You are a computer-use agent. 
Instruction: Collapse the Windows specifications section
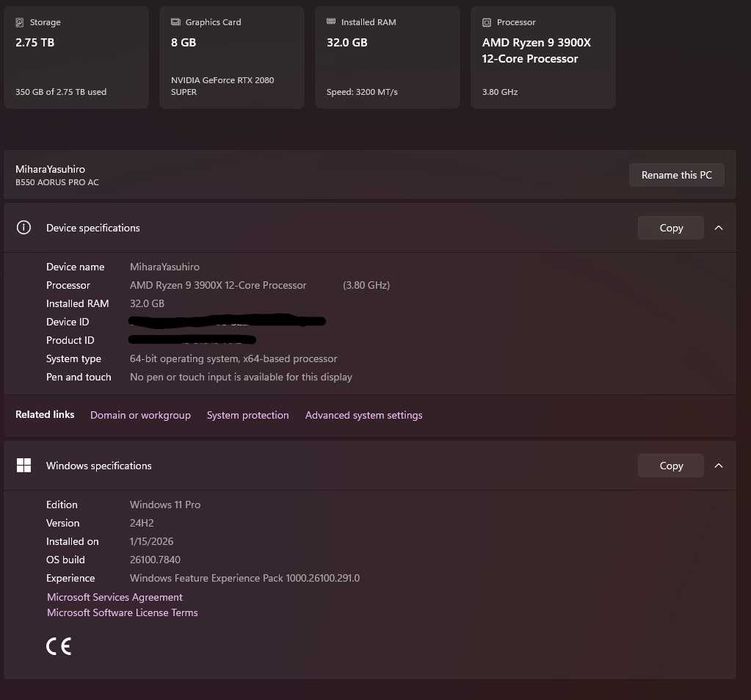[718, 465]
